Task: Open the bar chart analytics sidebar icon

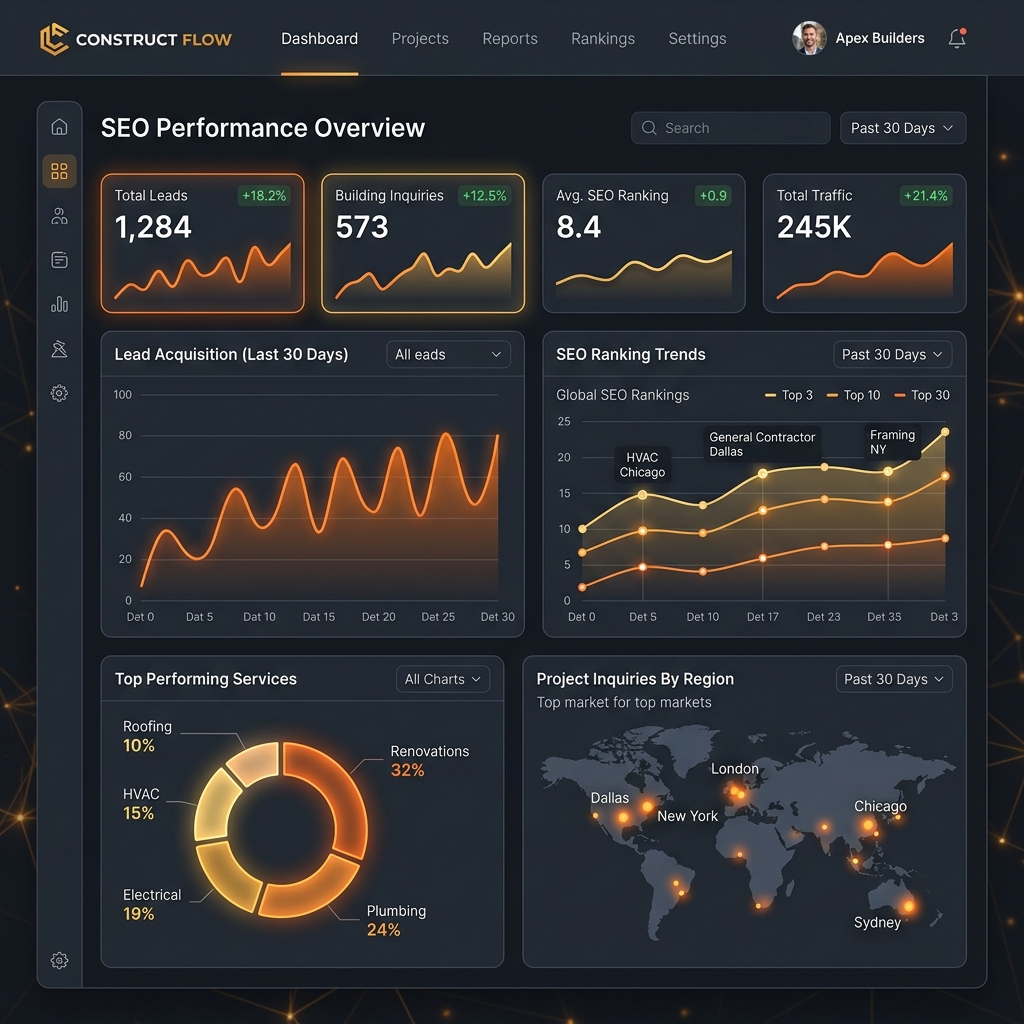Action: point(59,304)
